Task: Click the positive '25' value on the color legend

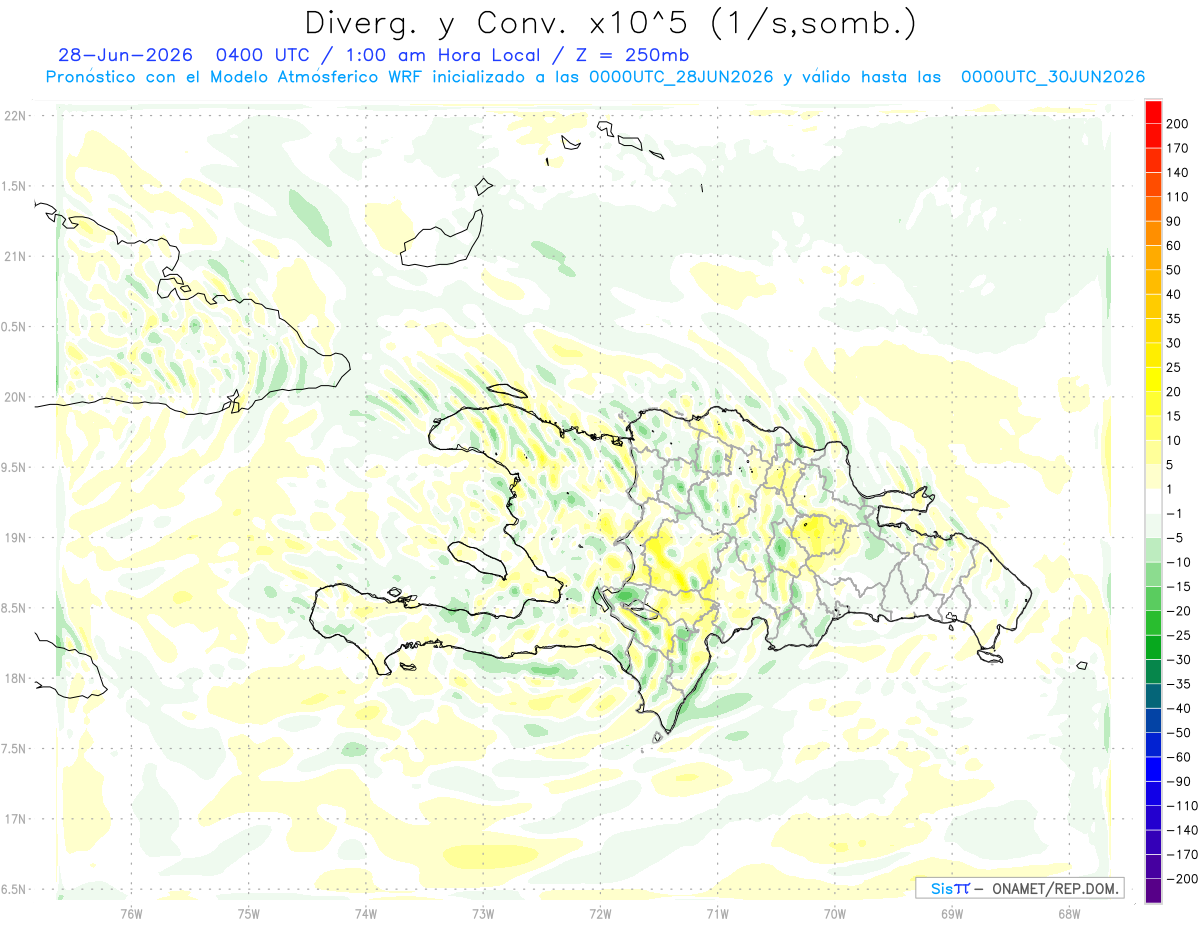Action: coord(1174,367)
